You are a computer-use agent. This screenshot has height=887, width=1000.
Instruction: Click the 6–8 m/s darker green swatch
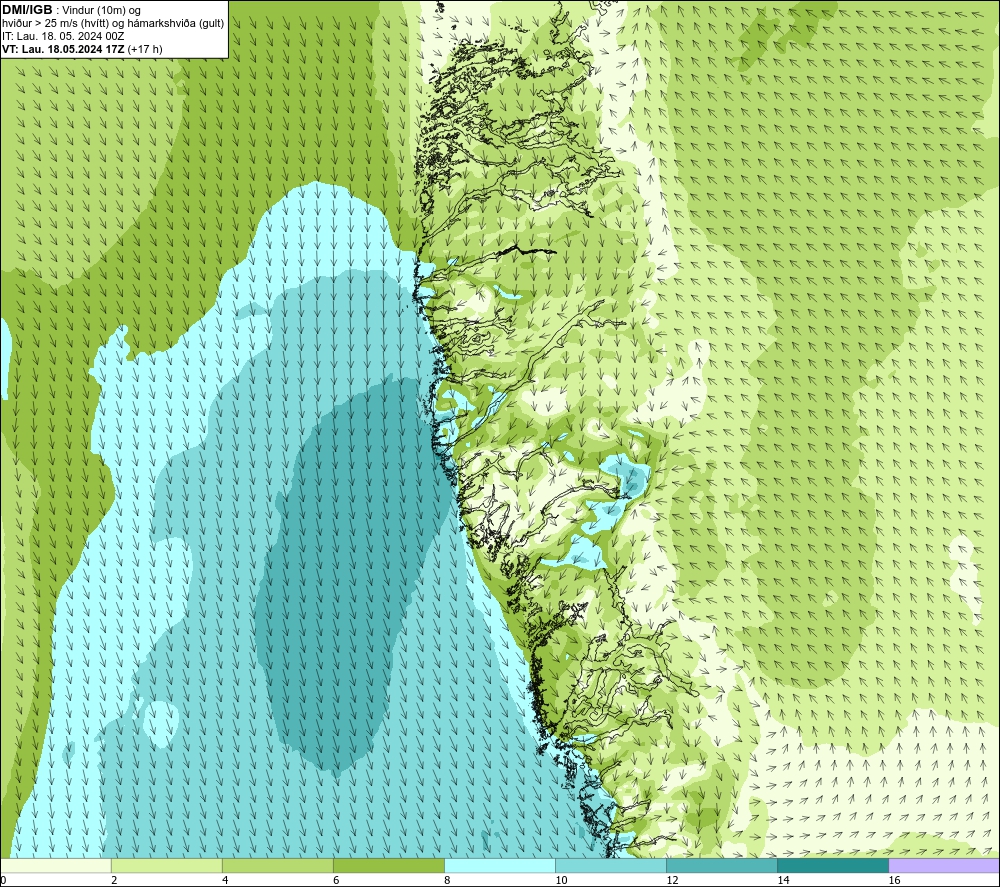(388, 865)
